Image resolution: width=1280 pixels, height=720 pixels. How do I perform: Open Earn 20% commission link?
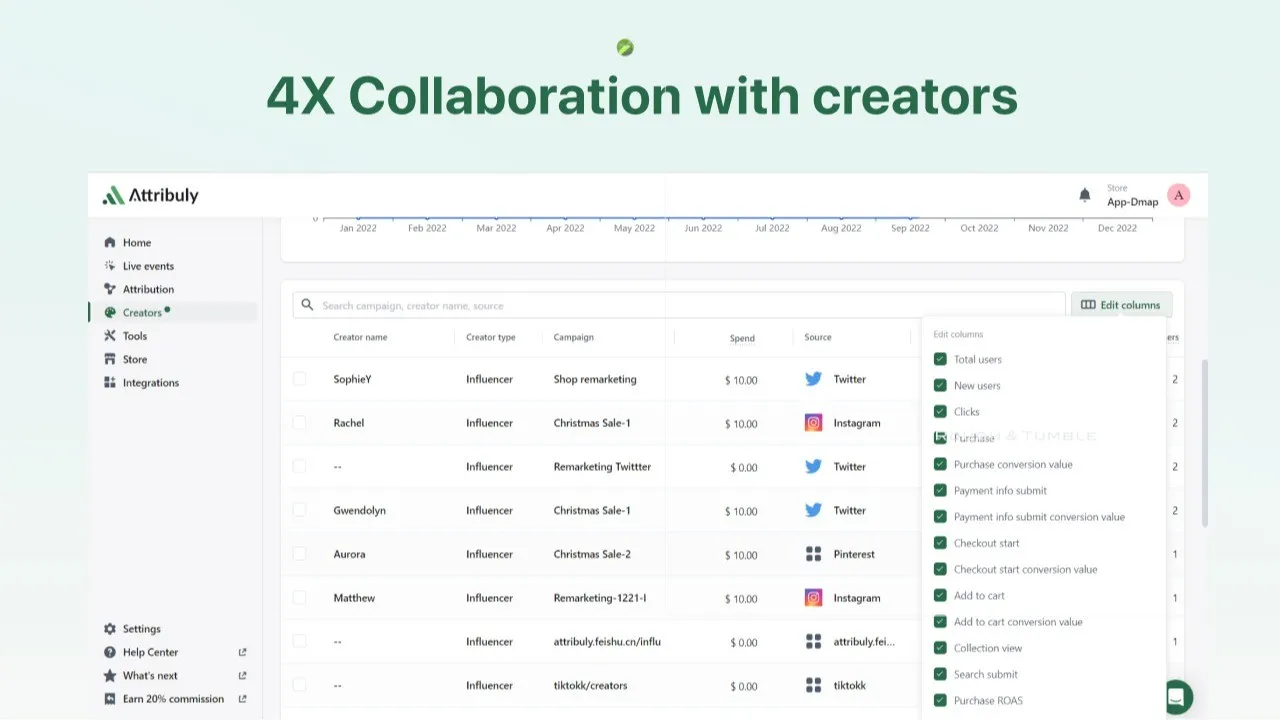coord(173,699)
